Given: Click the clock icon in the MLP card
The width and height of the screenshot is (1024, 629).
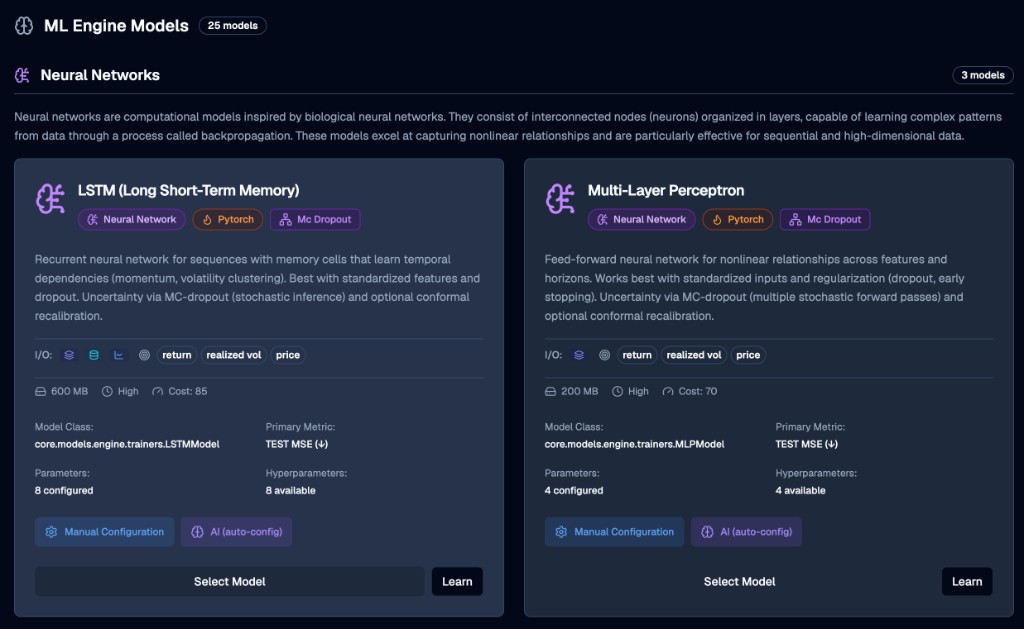Looking at the screenshot, I should tap(617, 391).
